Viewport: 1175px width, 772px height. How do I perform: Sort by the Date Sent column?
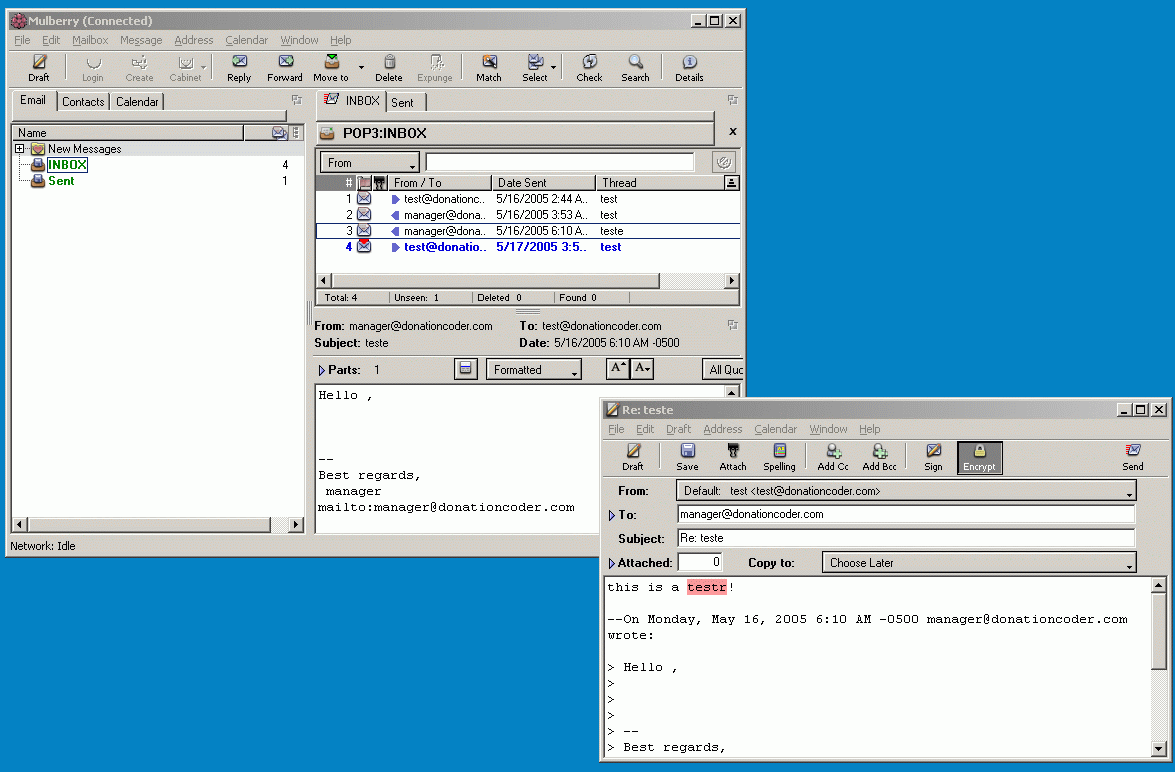(543, 183)
